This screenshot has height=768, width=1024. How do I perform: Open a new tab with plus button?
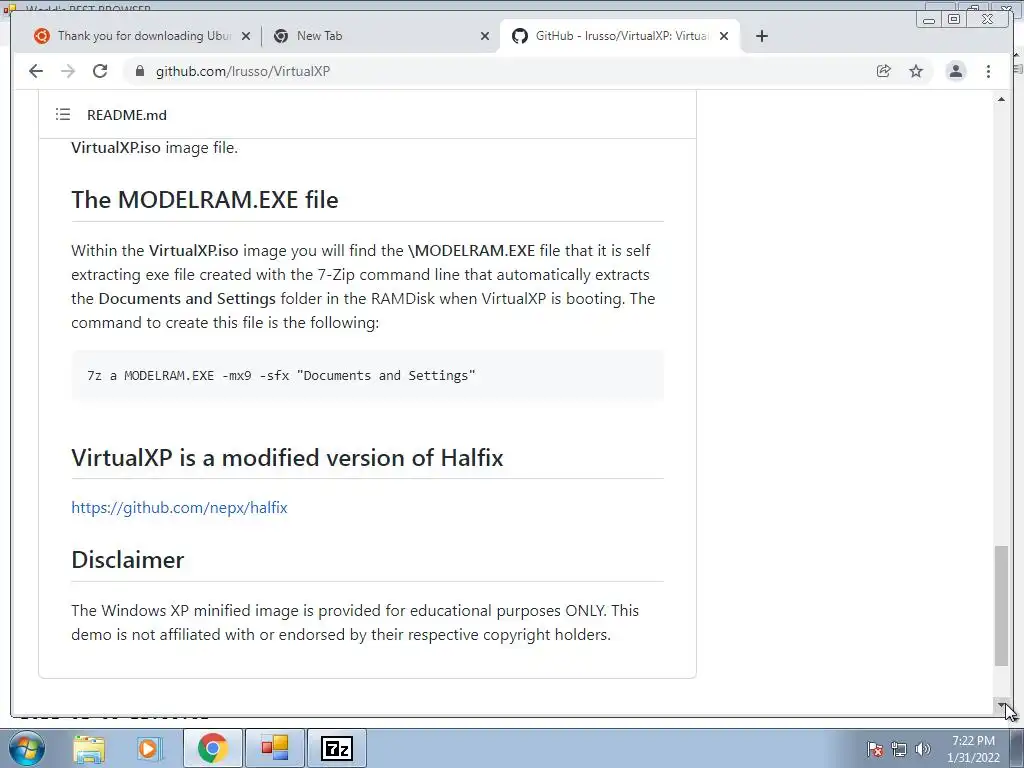(x=761, y=36)
